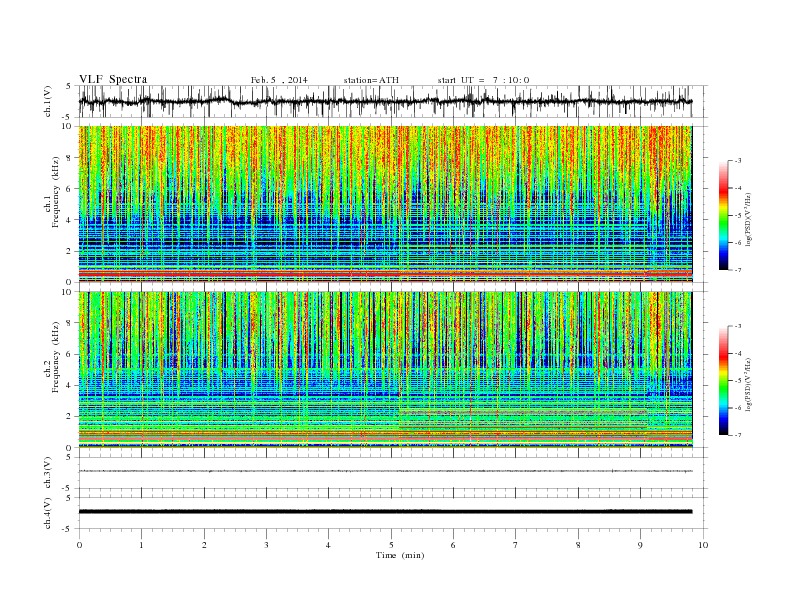The image size is (792, 612).
Task: Click the time axis tick label '5'
Action: pos(391,545)
